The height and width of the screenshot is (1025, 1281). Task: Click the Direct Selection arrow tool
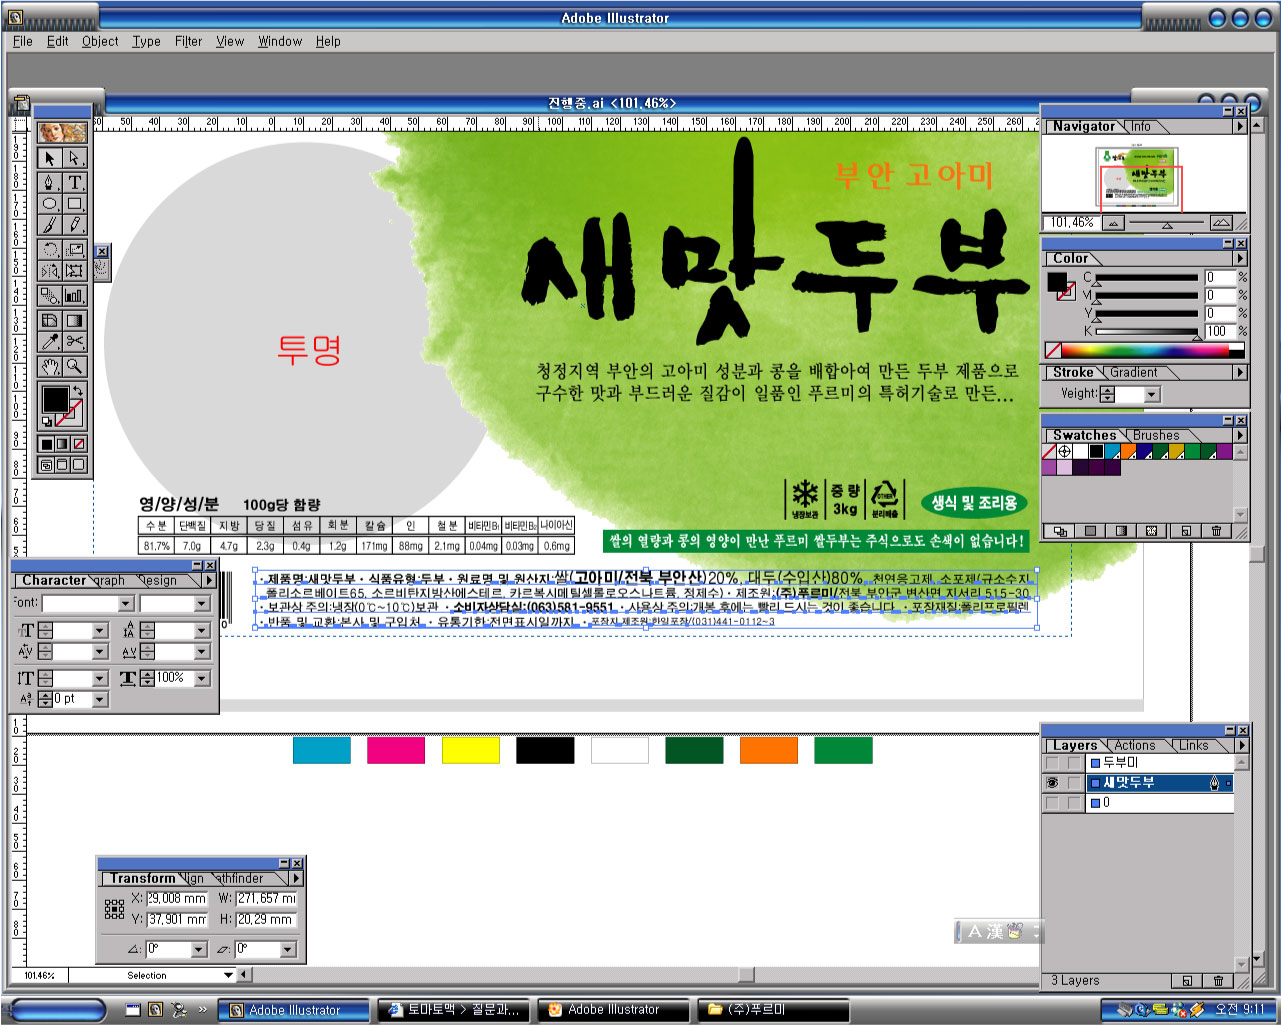[75, 159]
